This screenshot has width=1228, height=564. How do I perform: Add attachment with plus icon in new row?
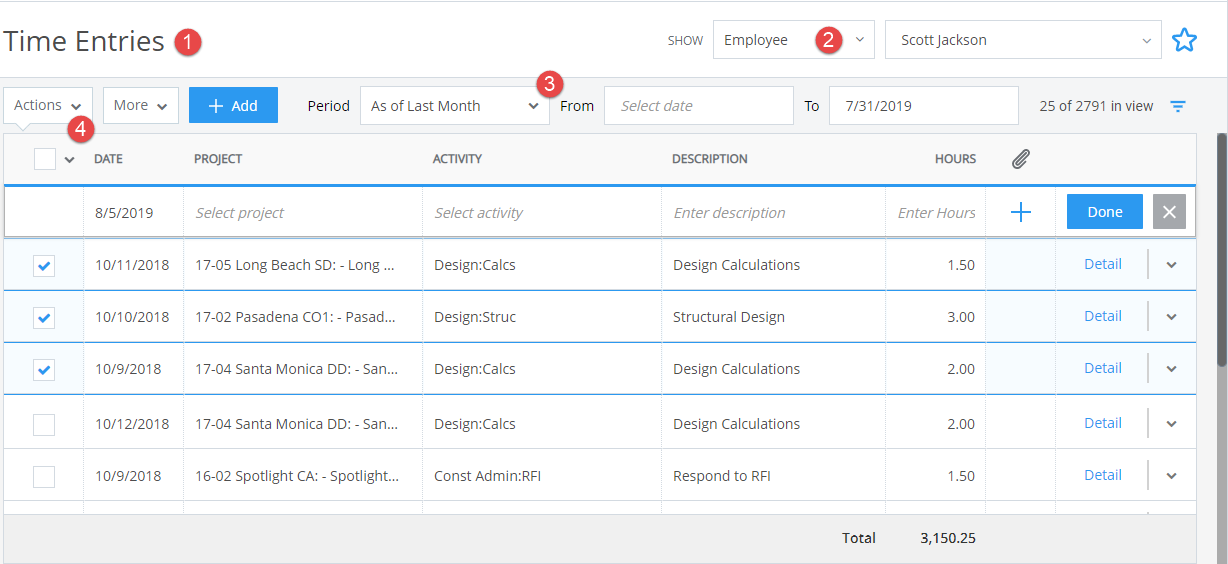tap(1020, 212)
